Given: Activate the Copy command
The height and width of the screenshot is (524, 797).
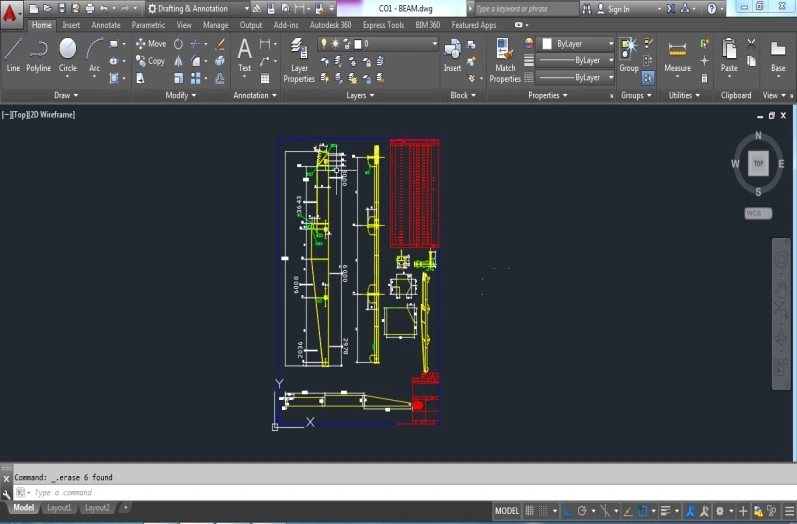Looking at the screenshot, I should [150, 61].
